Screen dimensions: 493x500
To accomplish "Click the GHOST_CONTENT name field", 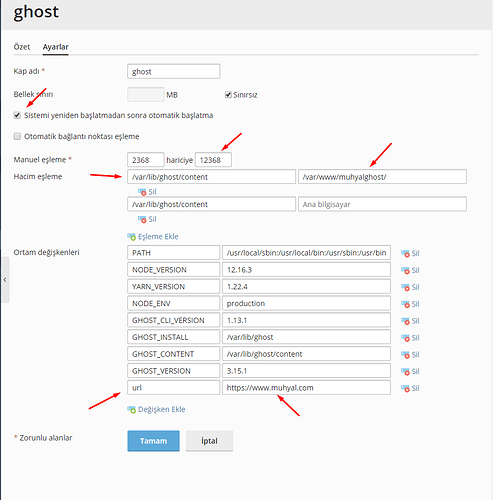I will (x=173, y=354).
